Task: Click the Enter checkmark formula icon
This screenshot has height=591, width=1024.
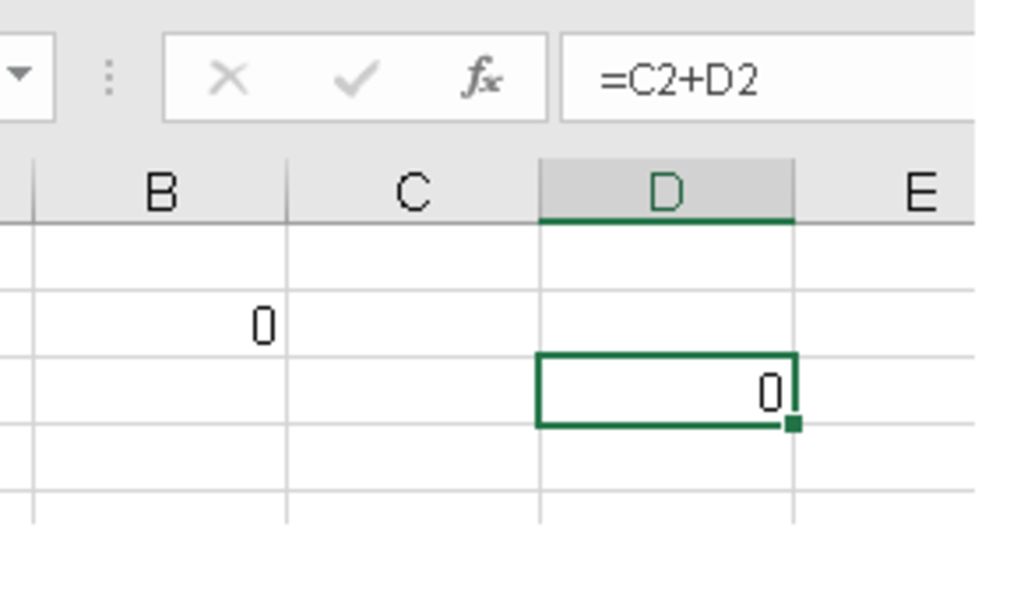Action: point(355,78)
